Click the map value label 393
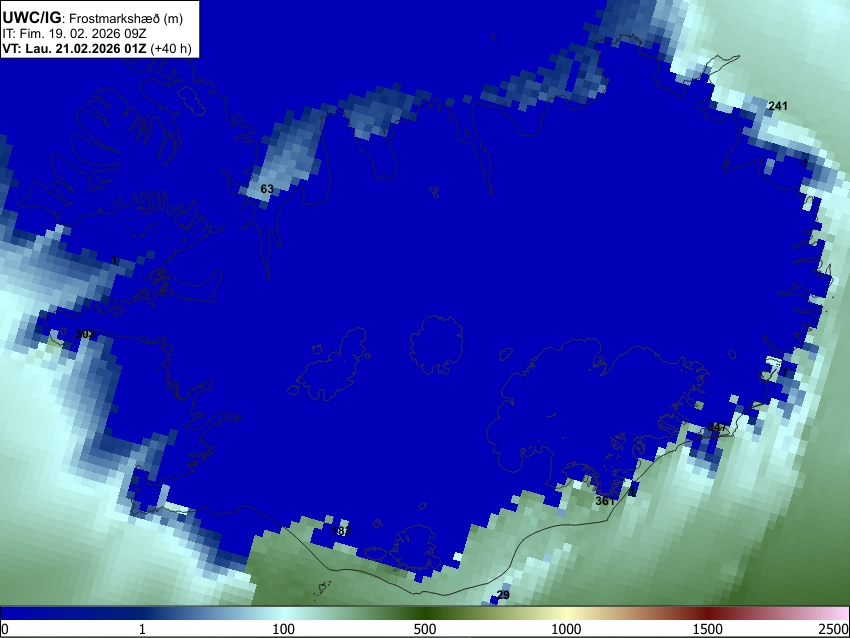The image size is (850, 638). coord(85,334)
